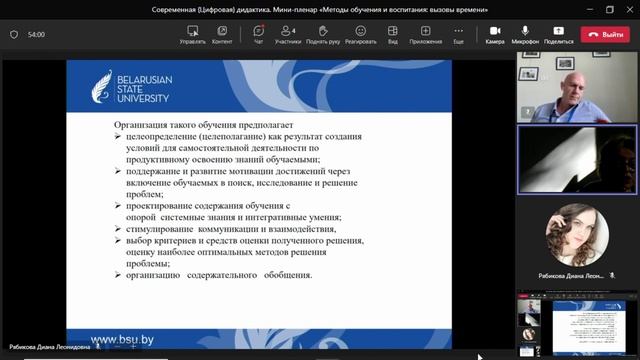Toggle the Микрофон (Microphone) mute
Screen dimensions: 640x360
point(525,35)
